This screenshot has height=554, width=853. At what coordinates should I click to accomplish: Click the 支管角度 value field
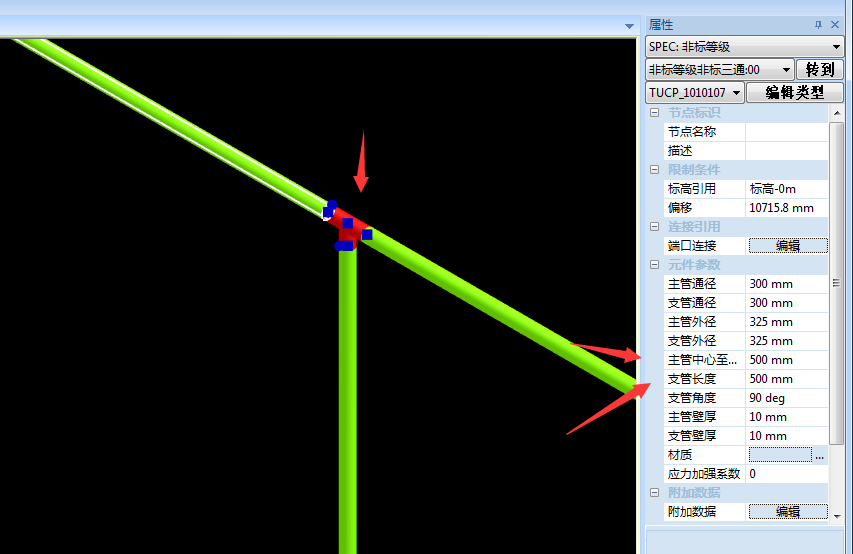click(787, 398)
